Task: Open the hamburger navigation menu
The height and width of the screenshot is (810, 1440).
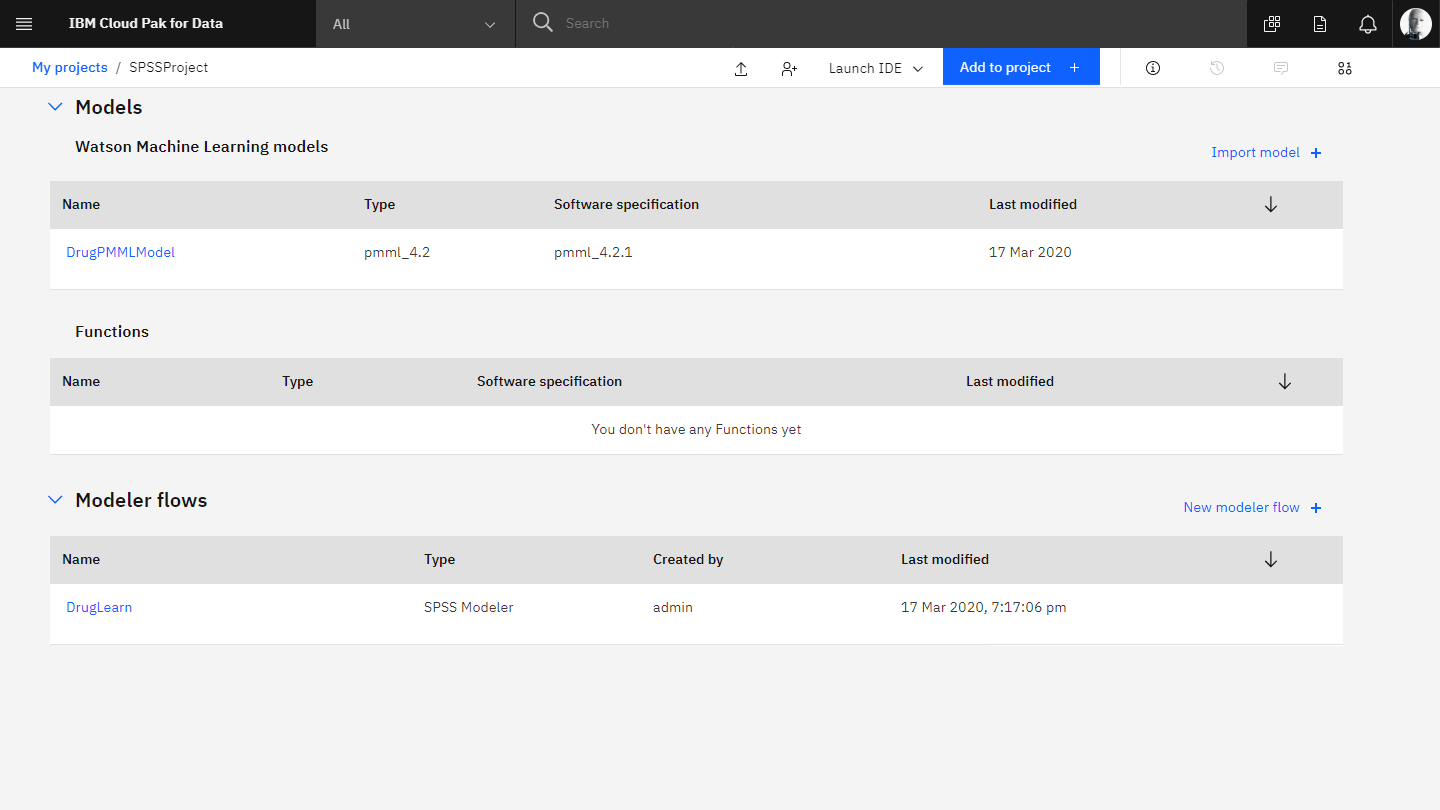Action: 24,22
